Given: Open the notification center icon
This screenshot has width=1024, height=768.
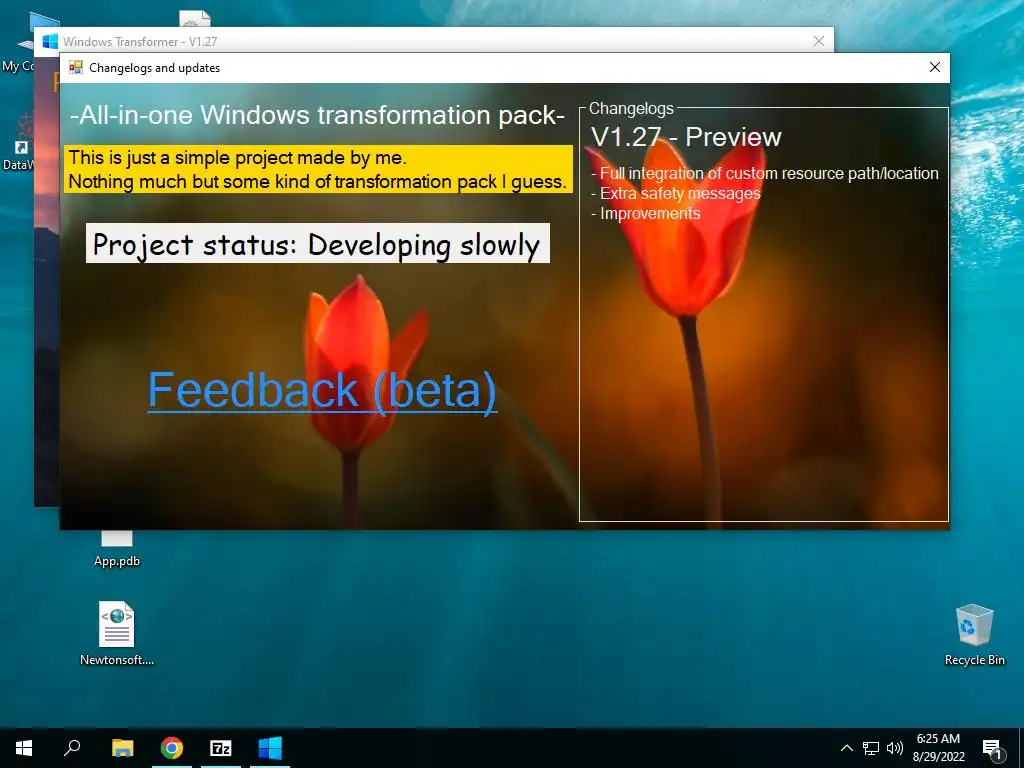Looking at the screenshot, I should pyautogui.click(x=992, y=748).
